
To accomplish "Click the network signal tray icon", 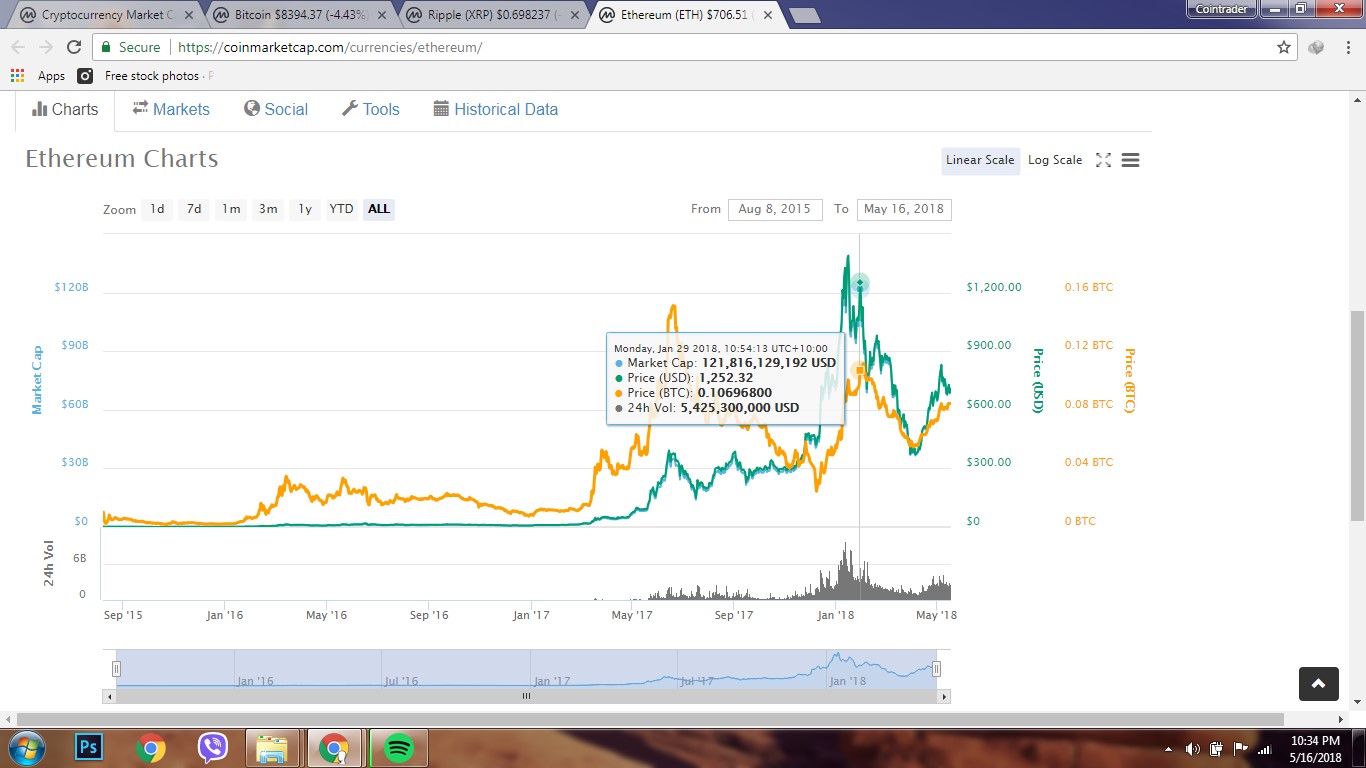I will point(1265,749).
